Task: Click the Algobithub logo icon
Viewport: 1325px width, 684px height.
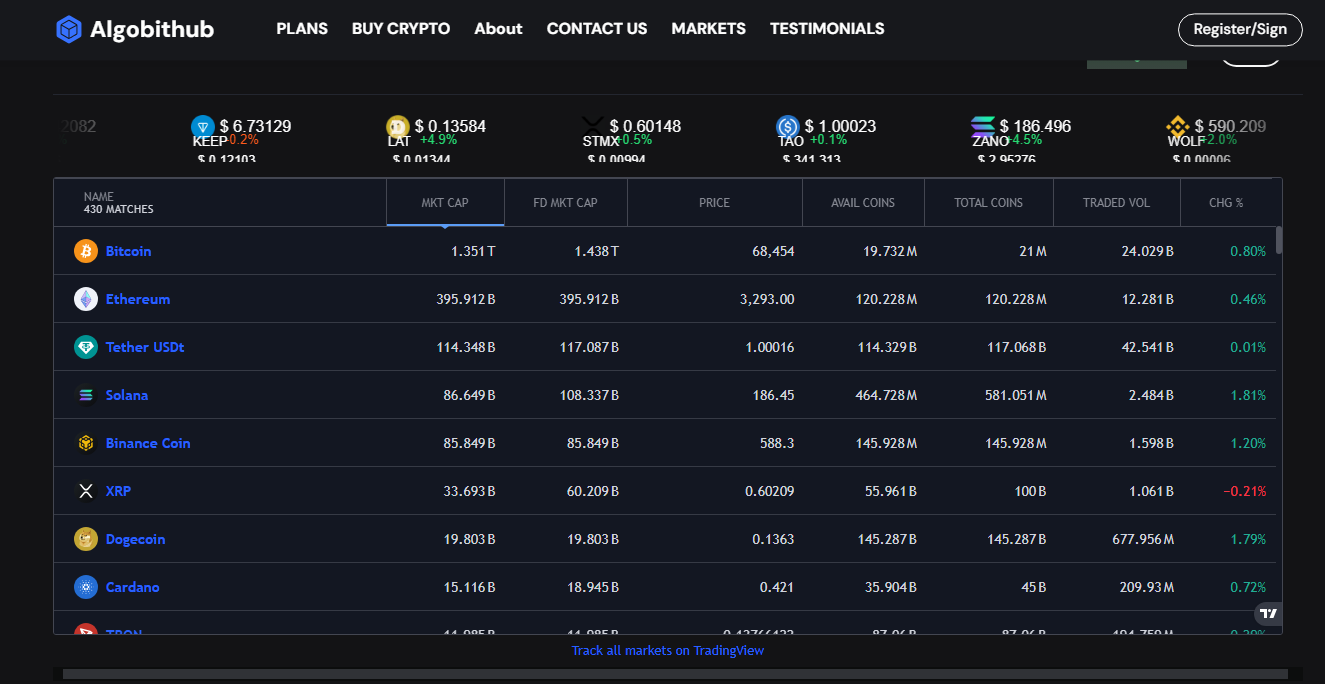Action: [x=69, y=29]
